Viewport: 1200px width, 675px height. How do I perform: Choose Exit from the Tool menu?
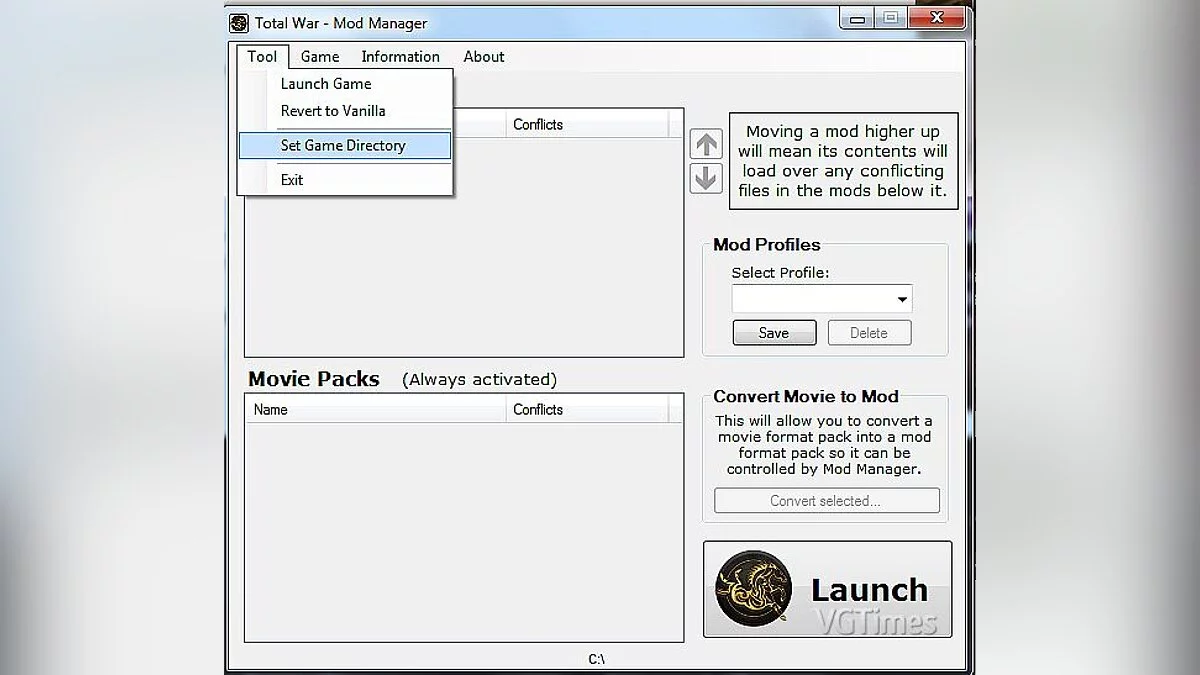[x=292, y=180]
